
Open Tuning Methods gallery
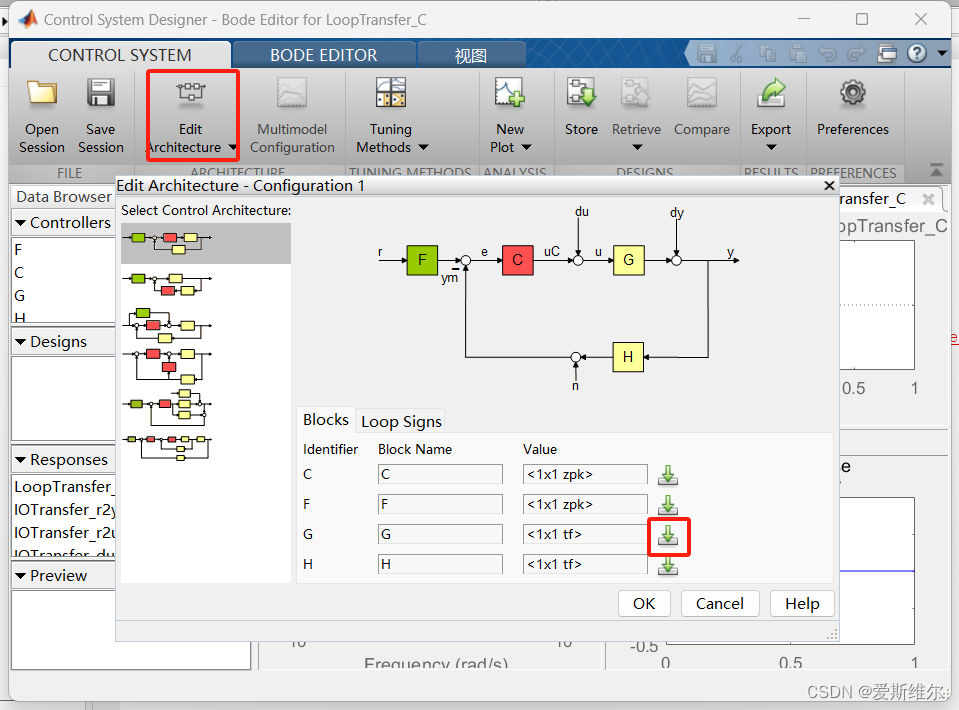tap(391, 116)
